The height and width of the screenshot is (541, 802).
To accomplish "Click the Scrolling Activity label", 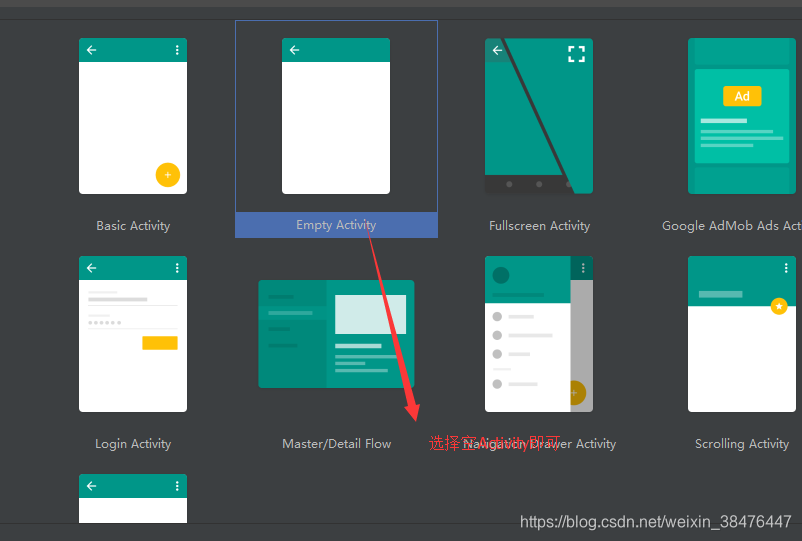I will click(742, 444).
